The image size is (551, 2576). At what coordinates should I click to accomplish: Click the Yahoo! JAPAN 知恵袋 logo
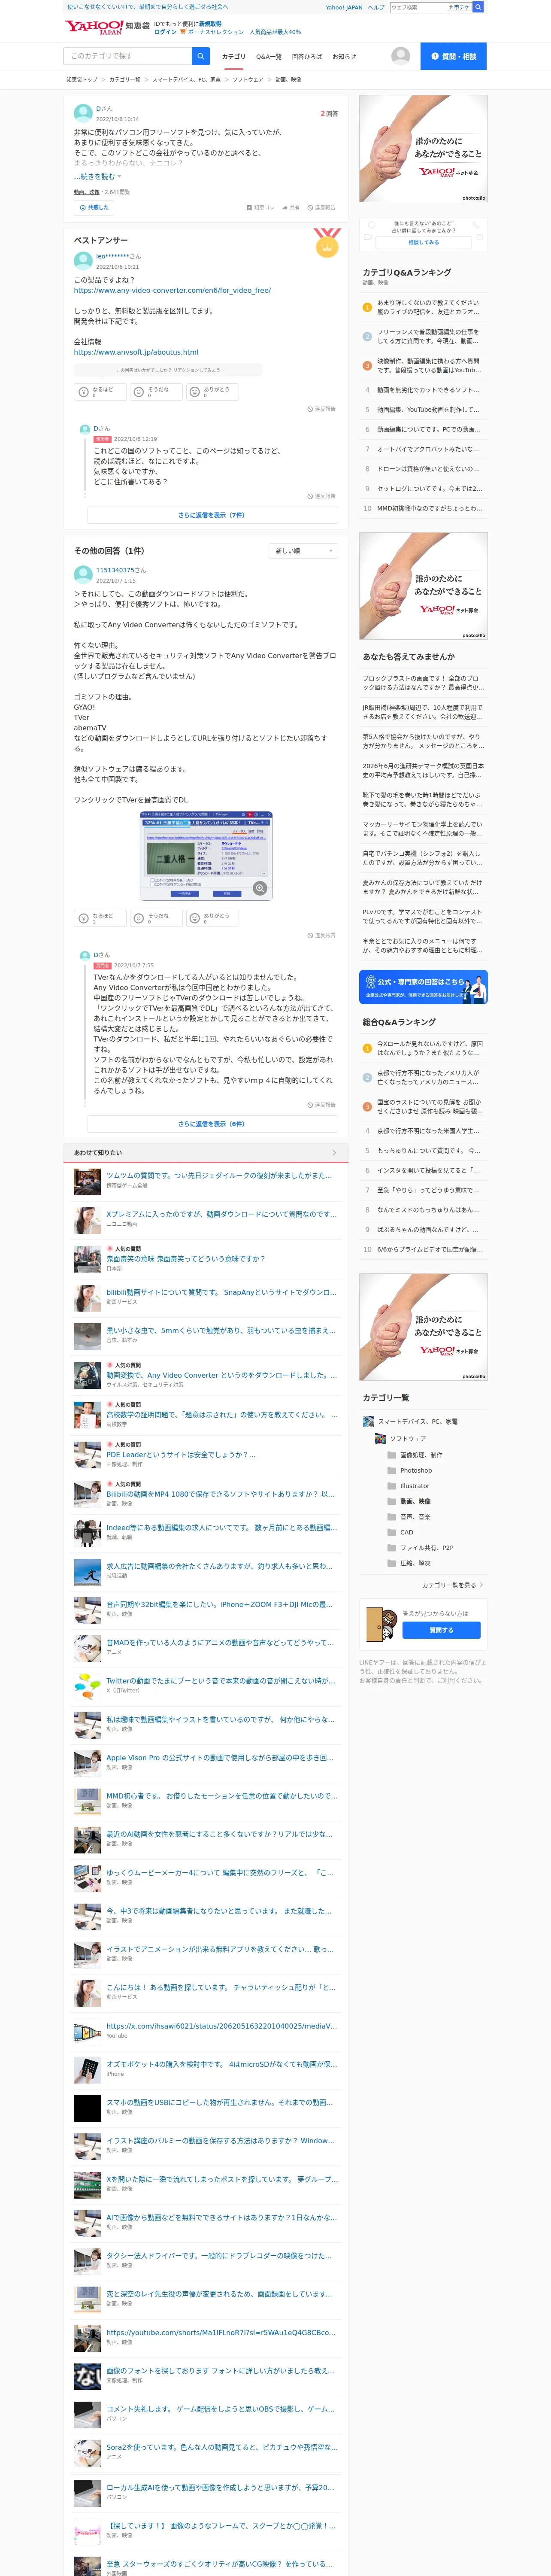coord(107,27)
